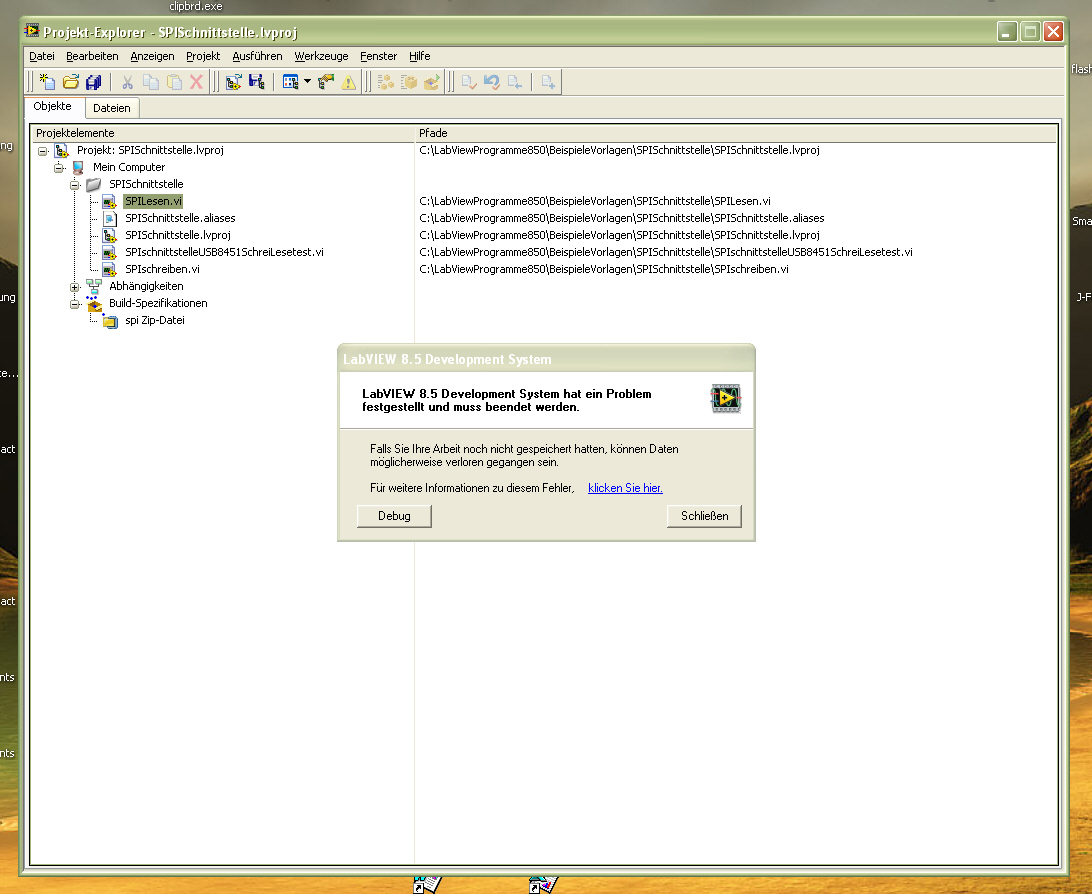Screen dimensions: 1092x894
Task: Minimize the Projekt-Explorer window
Action: [1007, 31]
